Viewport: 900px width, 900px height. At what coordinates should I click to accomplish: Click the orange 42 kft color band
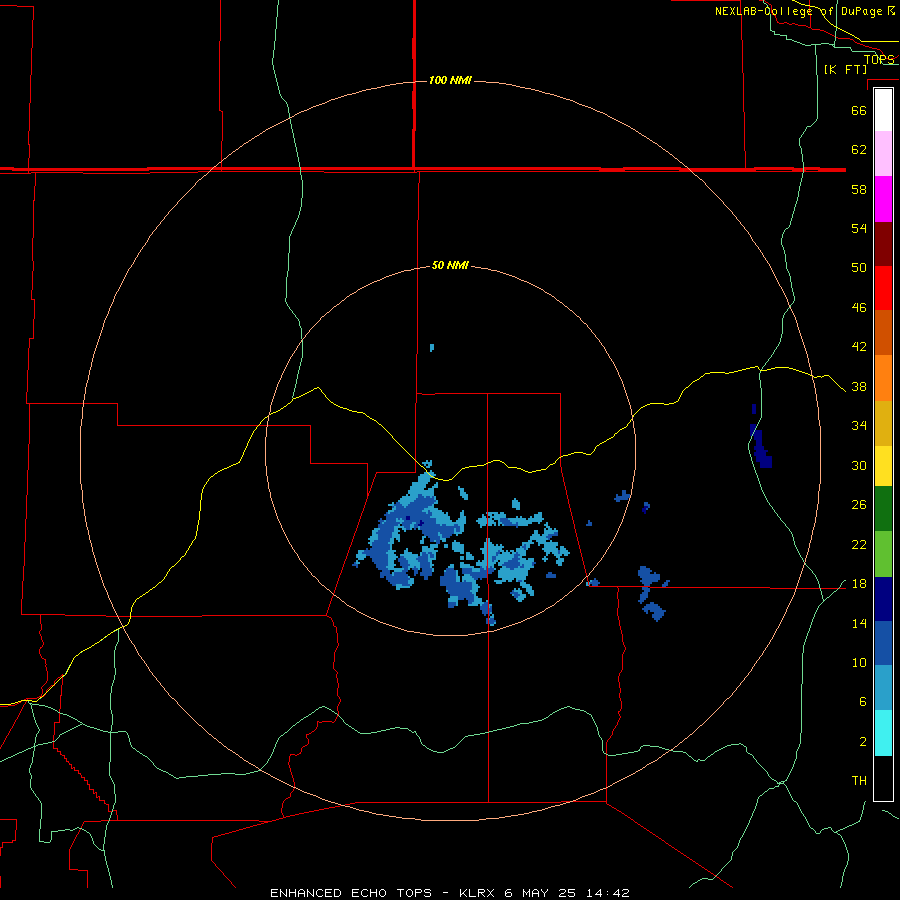coord(883,378)
